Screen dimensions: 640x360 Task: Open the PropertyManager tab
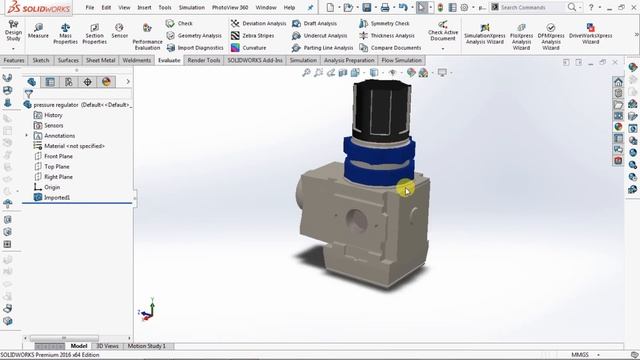(50, 82)
